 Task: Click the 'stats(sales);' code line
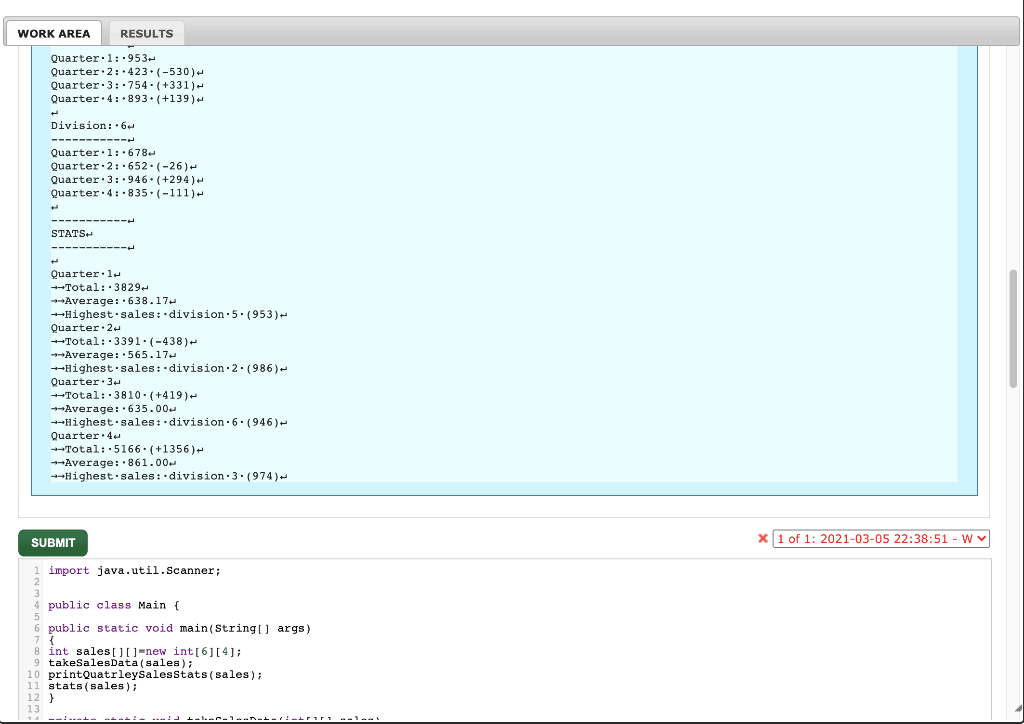(93, 686)
